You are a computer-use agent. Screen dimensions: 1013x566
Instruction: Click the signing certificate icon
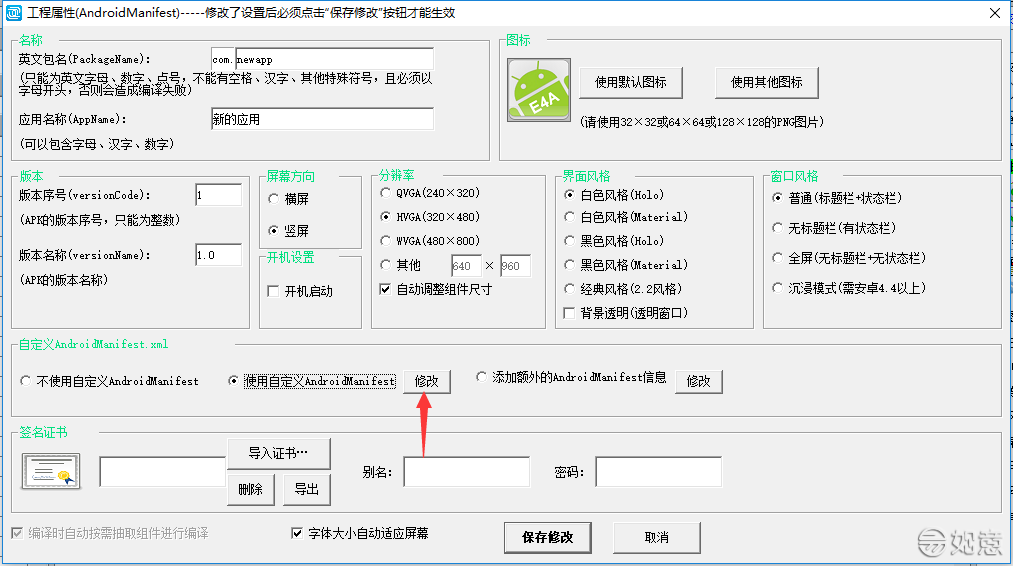tap(51, 471)
